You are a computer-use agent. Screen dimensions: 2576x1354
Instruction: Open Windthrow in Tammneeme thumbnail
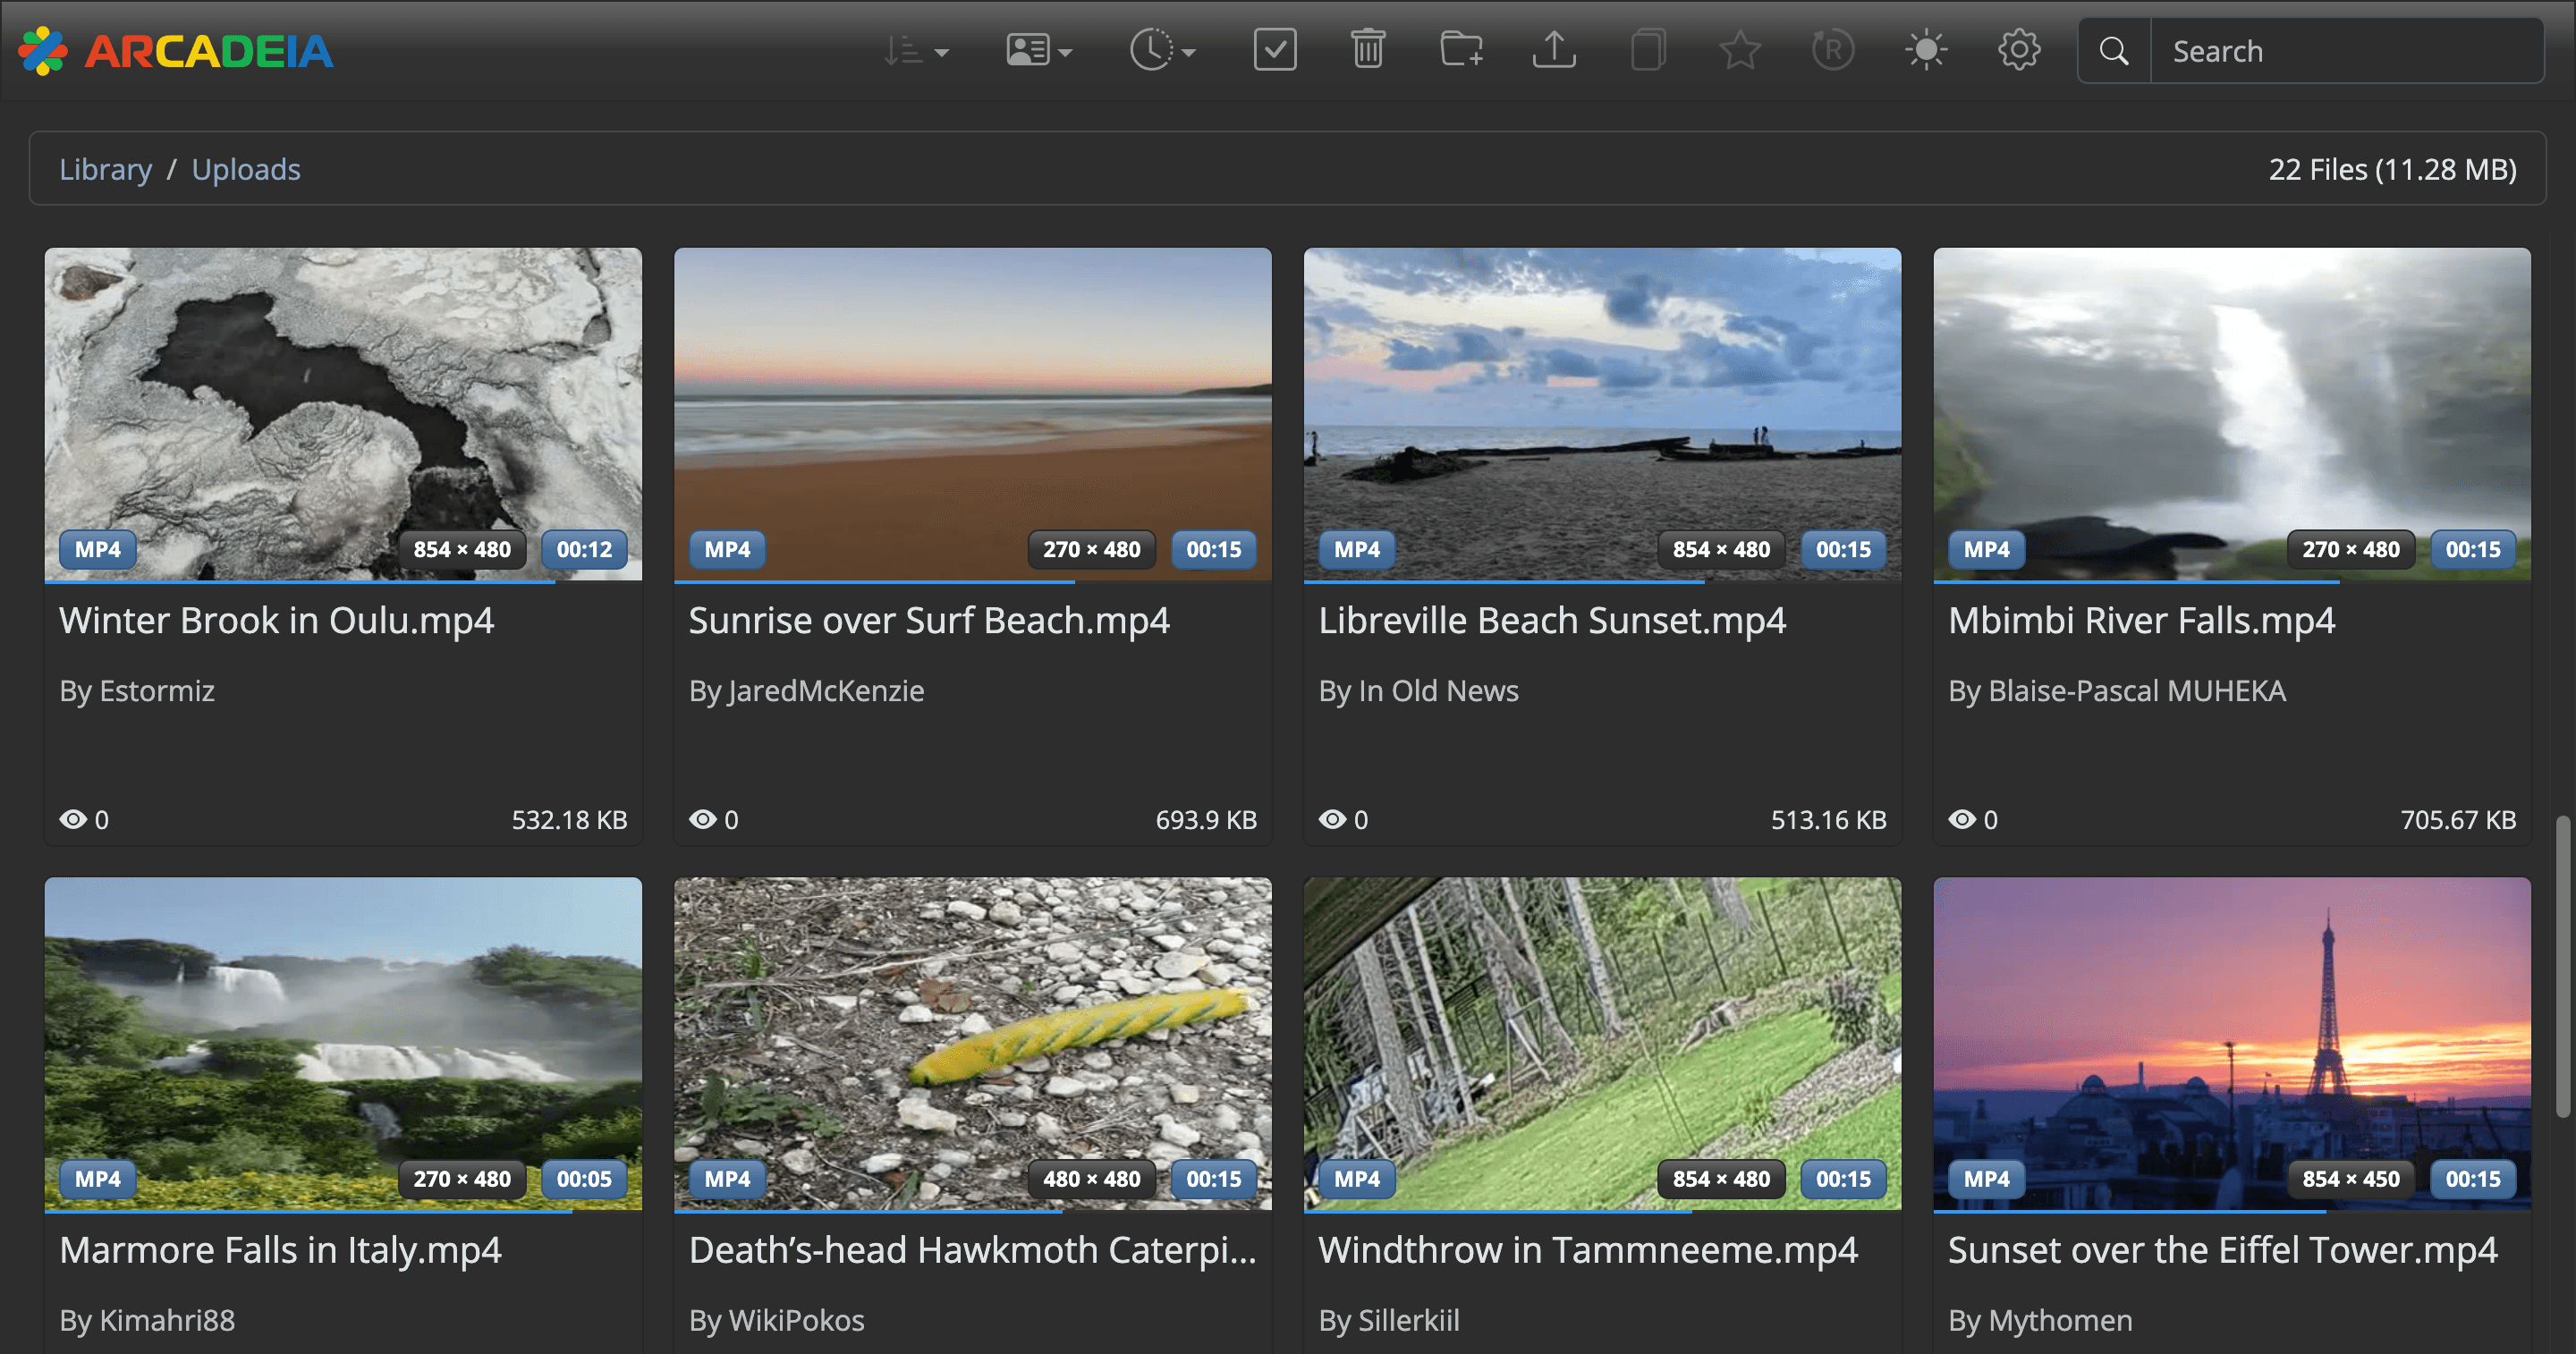coord(1602,1044)
